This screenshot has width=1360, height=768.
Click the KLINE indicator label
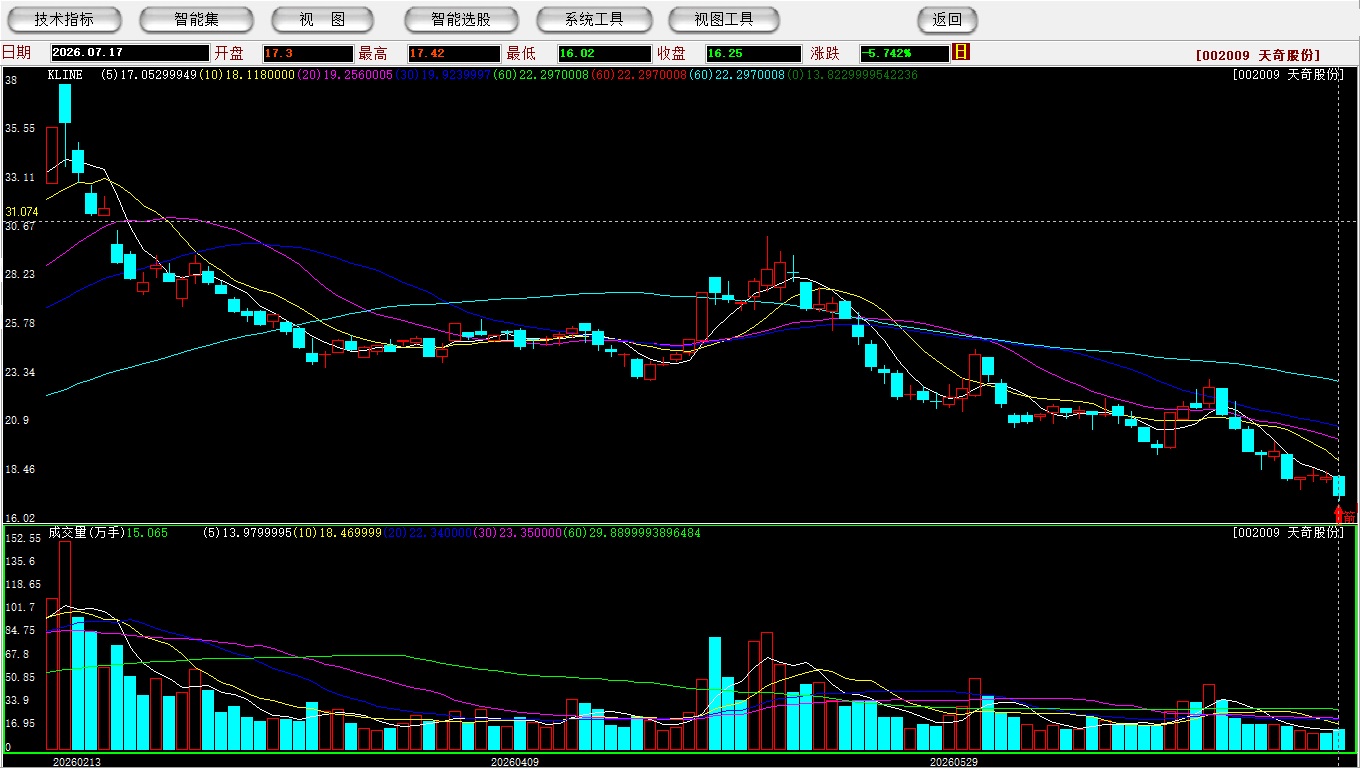(x=65, y=75)
